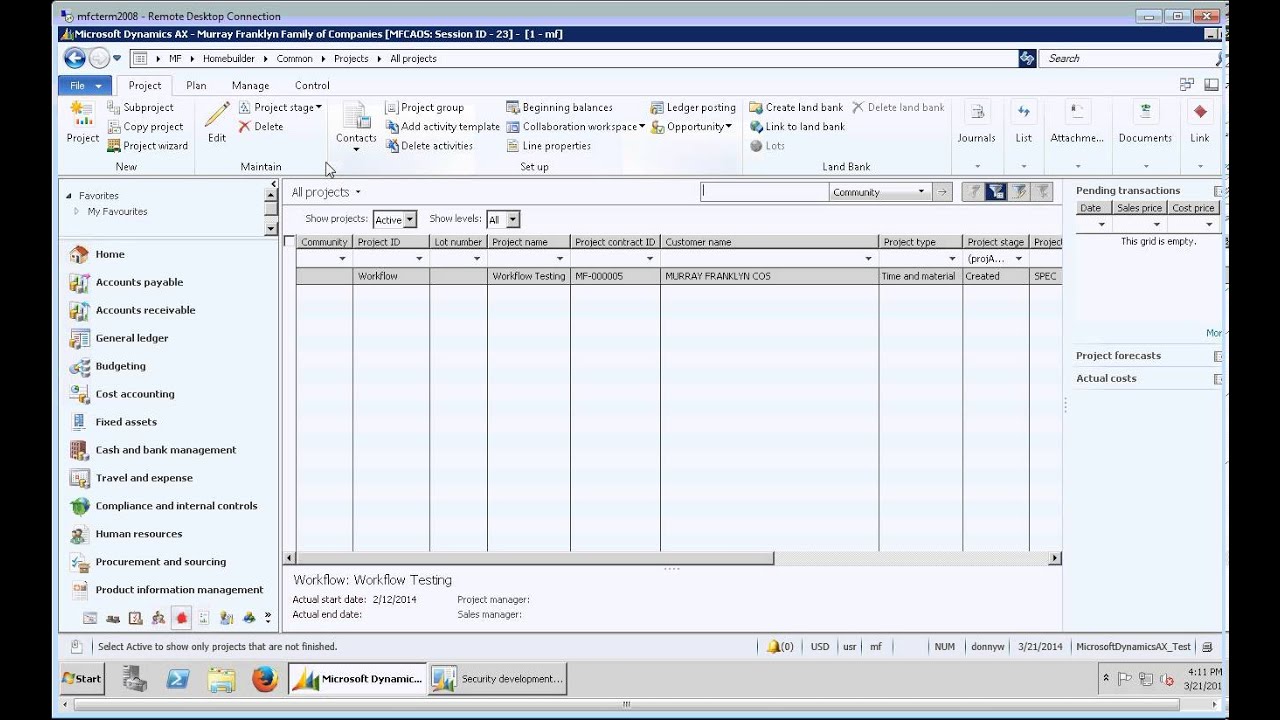
Task: Click the MF-000005 contract ID cell
Action: [x=615, y=276]
